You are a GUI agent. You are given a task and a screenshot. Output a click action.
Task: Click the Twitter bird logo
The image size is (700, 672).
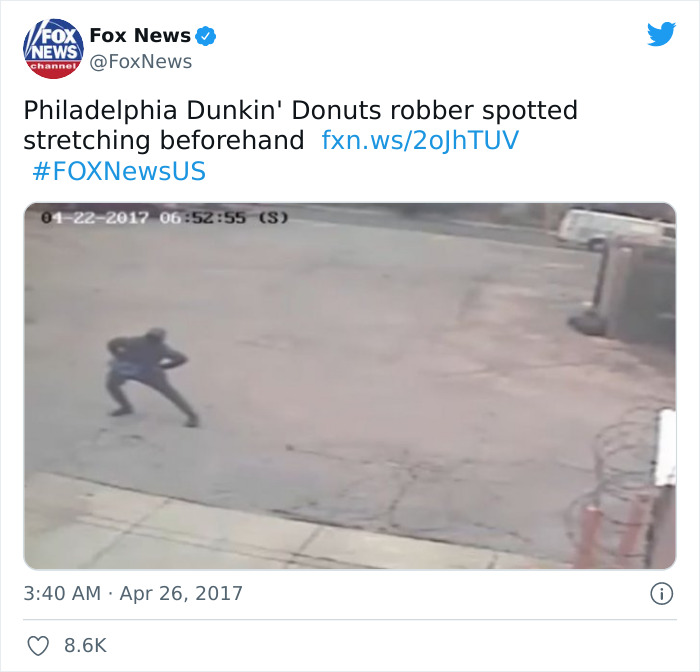[x=661, y=34]
